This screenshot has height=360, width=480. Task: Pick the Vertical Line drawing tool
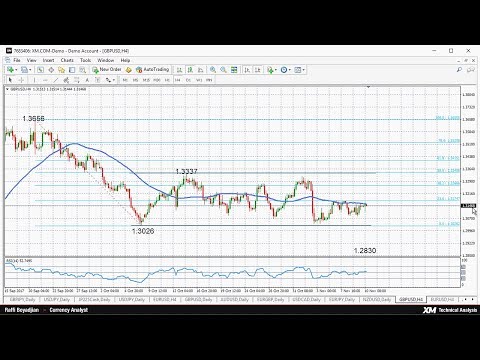34,80
